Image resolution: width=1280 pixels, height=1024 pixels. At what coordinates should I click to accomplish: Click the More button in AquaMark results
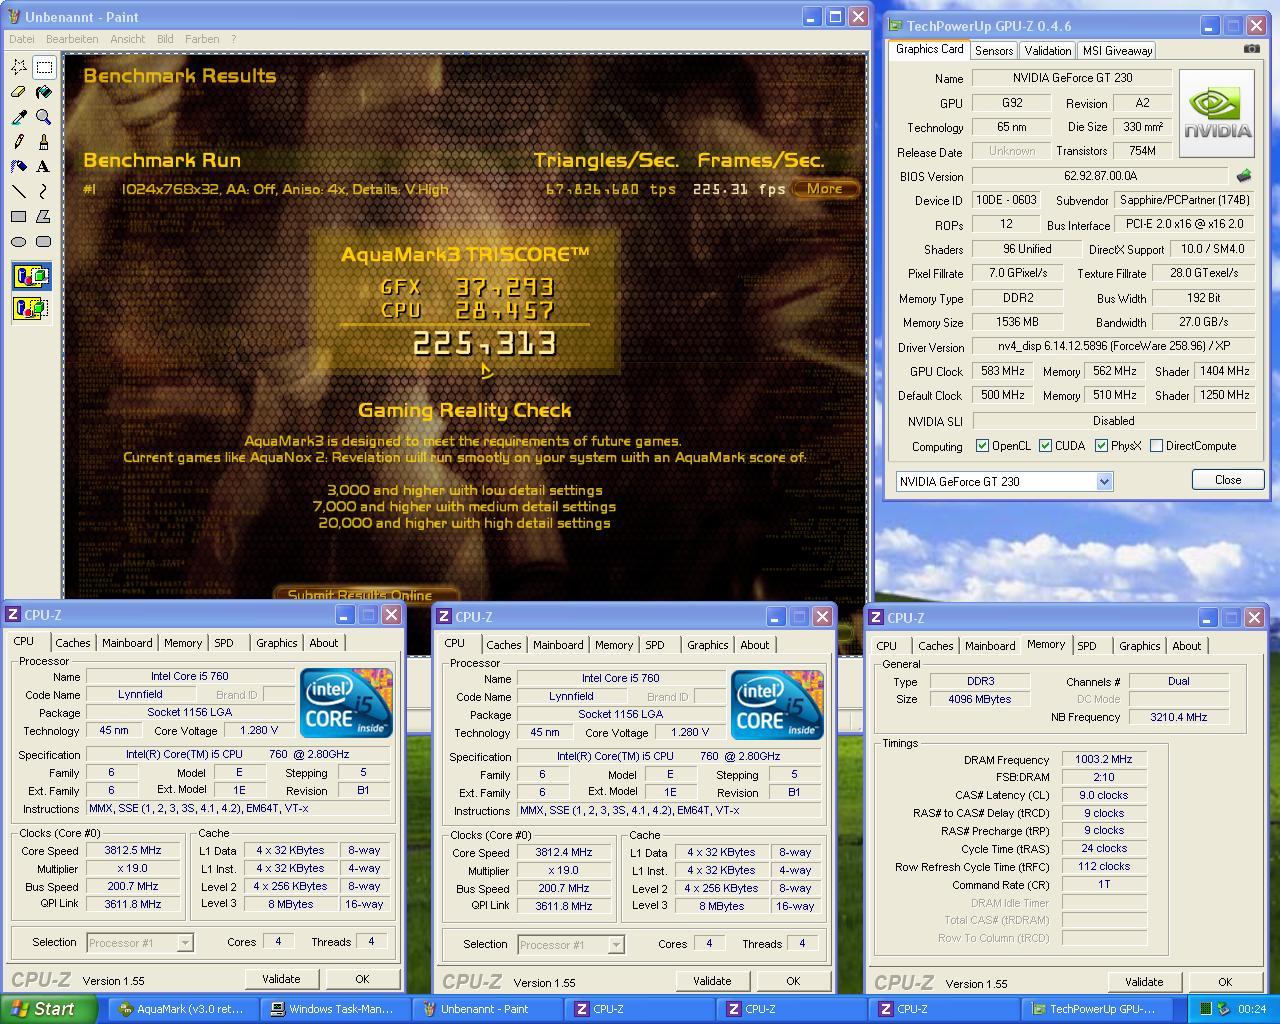click(x=825, y=188)
